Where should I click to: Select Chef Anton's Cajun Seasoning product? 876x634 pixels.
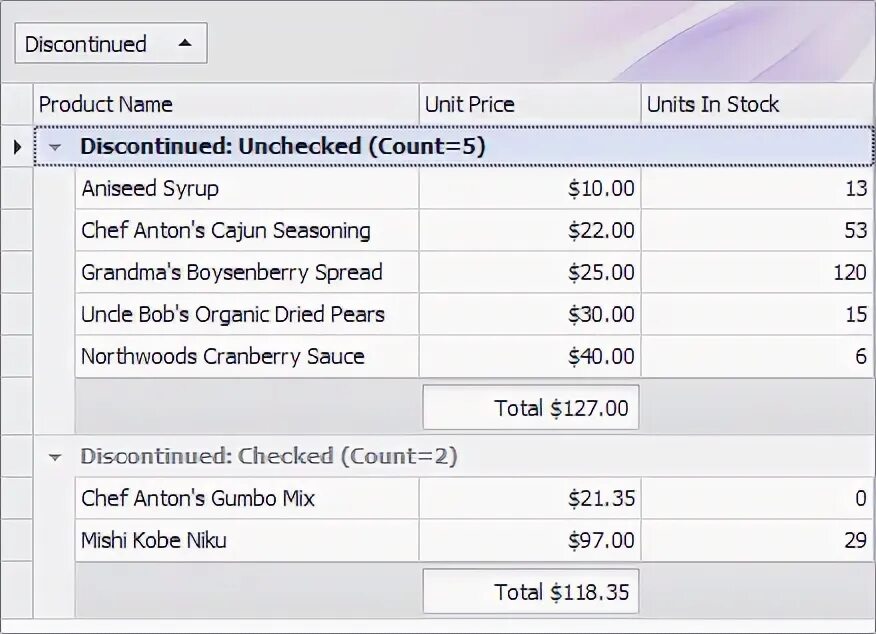point(226,231)
